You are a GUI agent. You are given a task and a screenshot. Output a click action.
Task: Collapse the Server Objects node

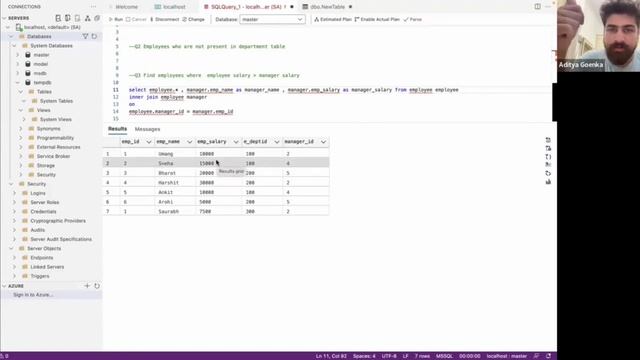point(11,249)
